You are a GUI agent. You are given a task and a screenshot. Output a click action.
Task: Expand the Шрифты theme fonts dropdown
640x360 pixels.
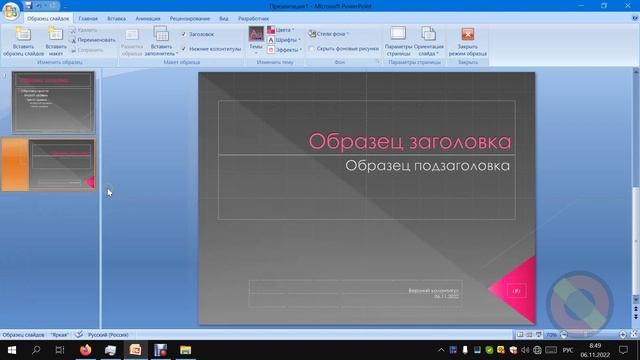[x=284, y=40]
